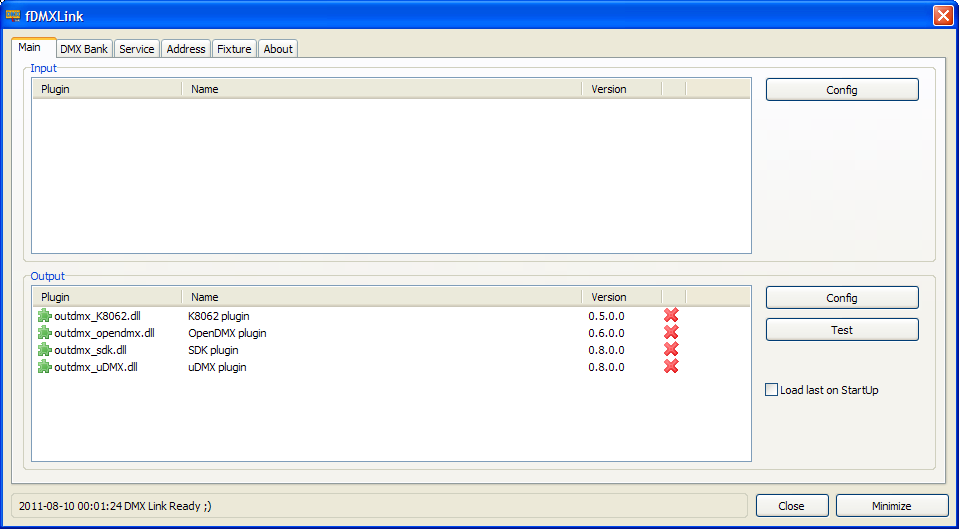959x529 pixels.
Task: Show the About tab
Action: (278, 49)
